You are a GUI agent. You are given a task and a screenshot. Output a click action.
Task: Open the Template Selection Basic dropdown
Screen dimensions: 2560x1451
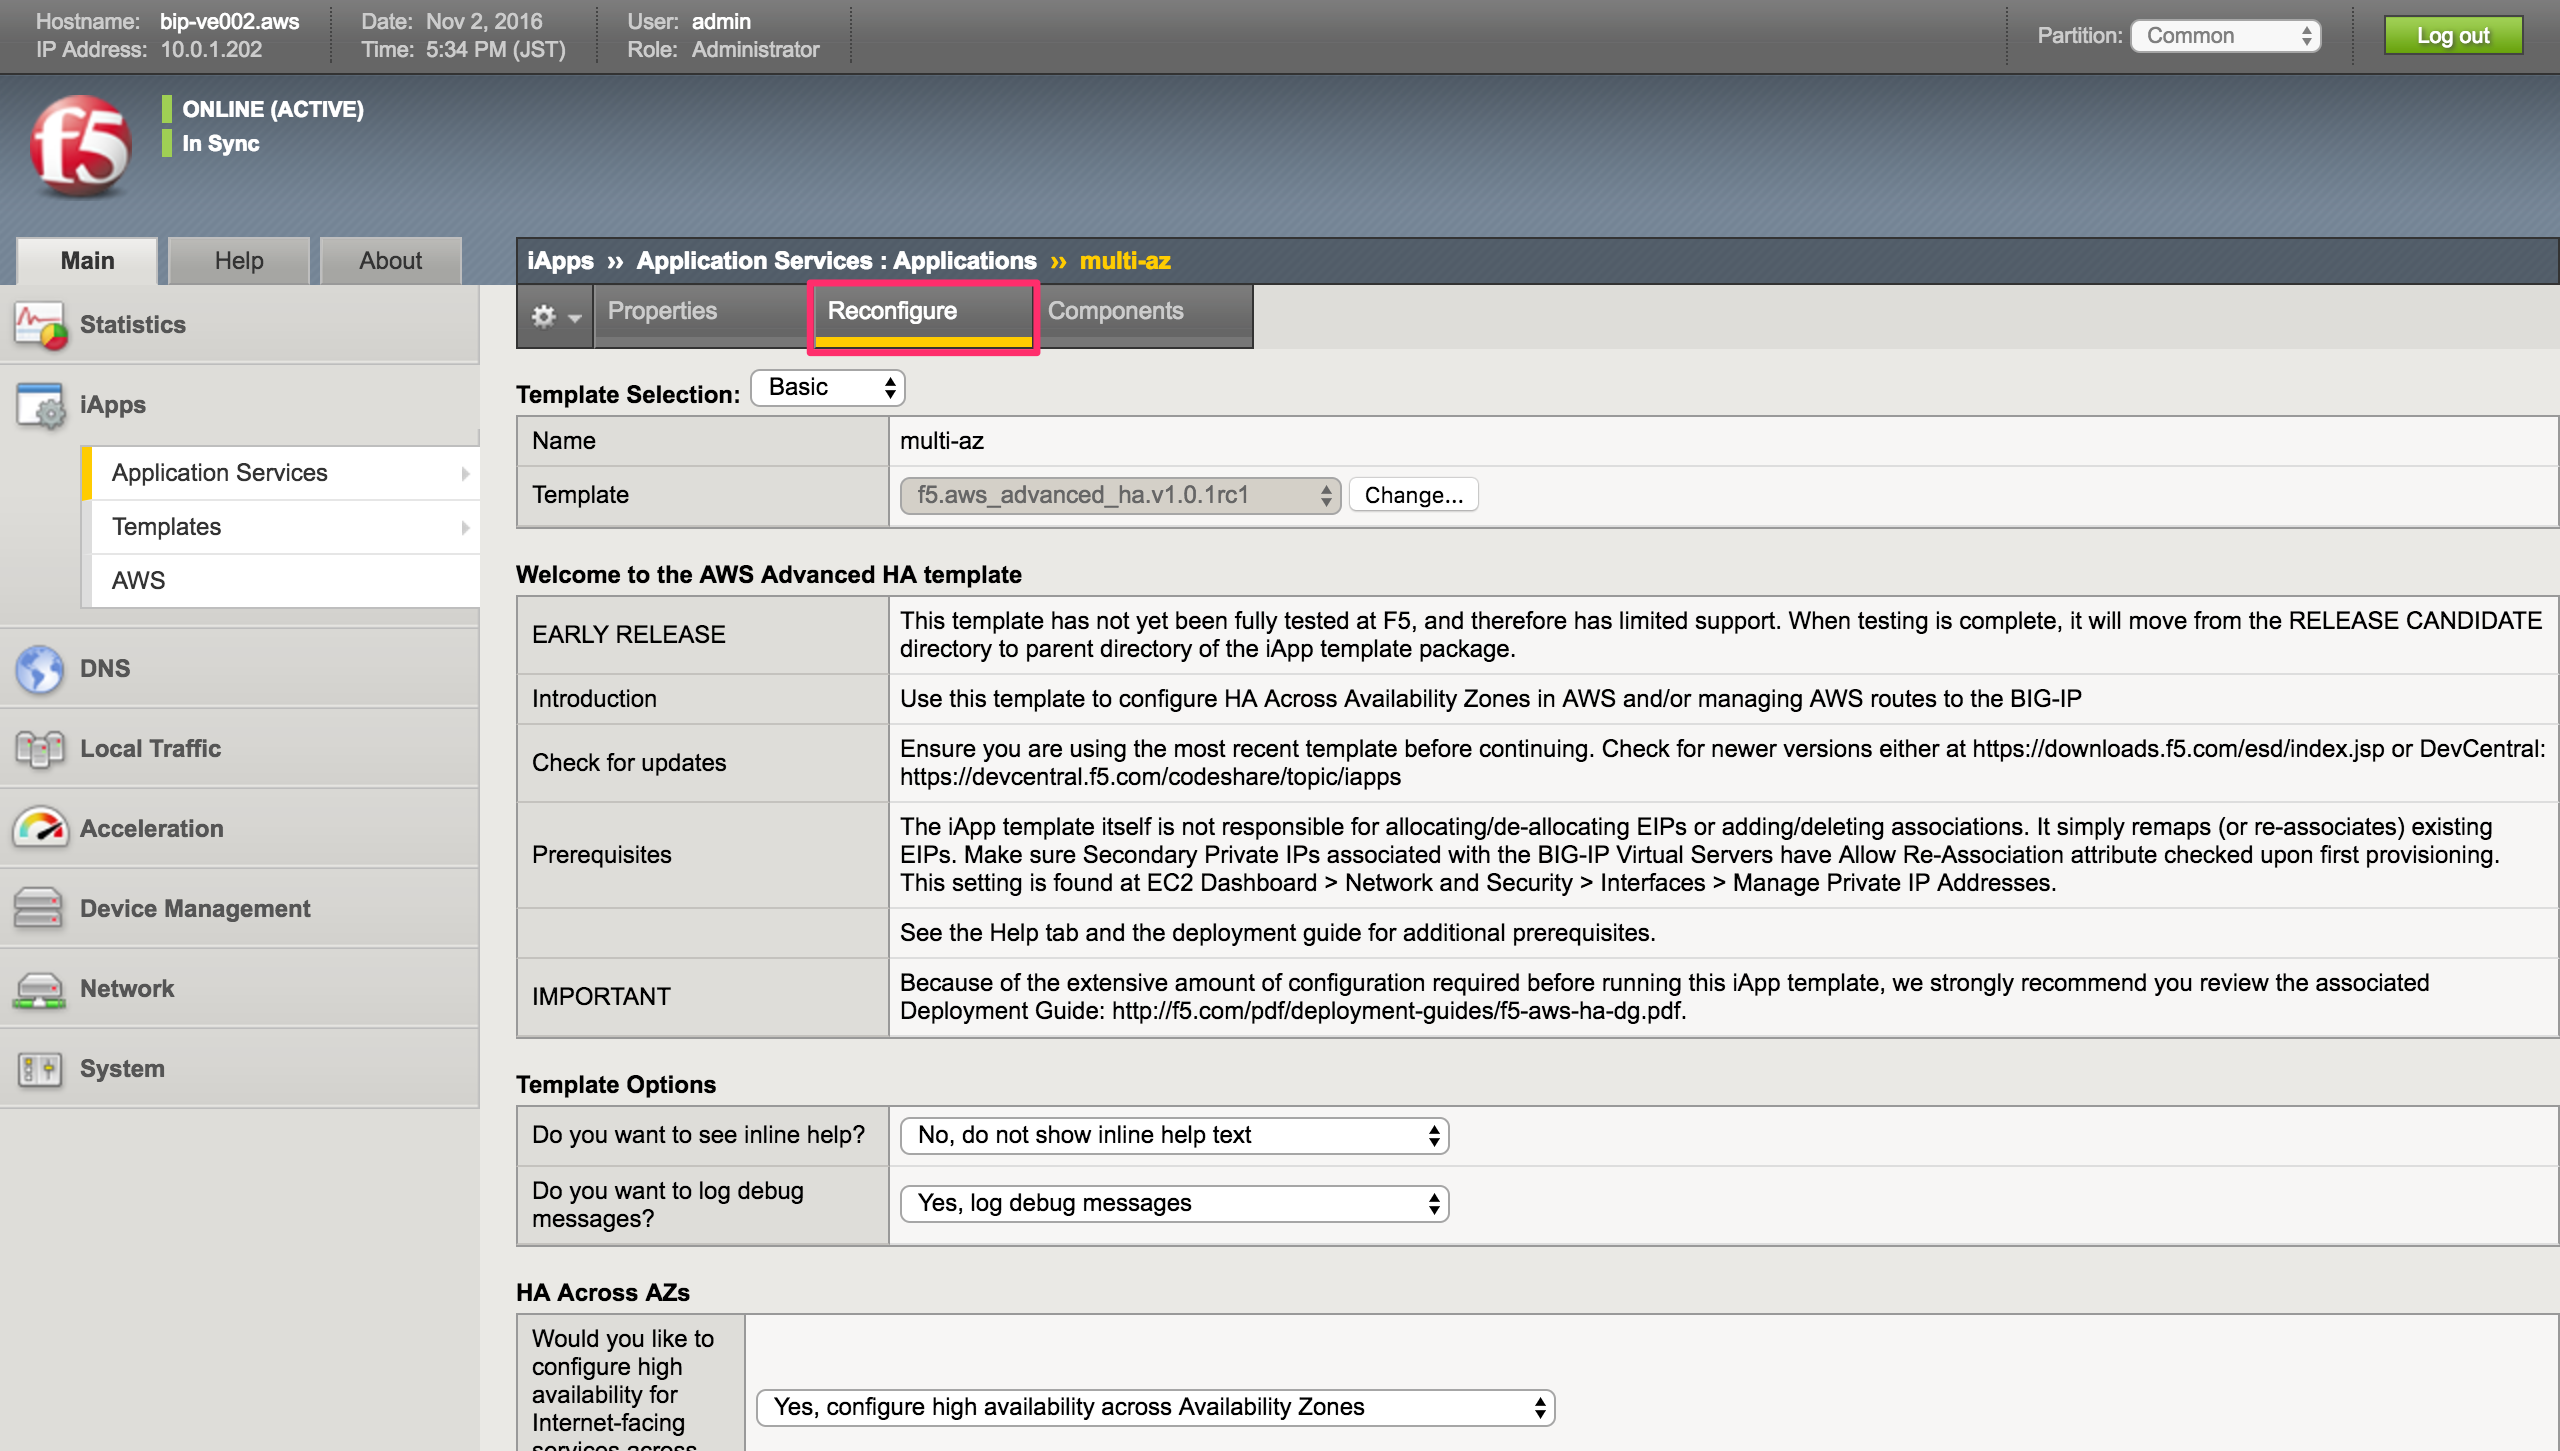(x=828, y=387)
